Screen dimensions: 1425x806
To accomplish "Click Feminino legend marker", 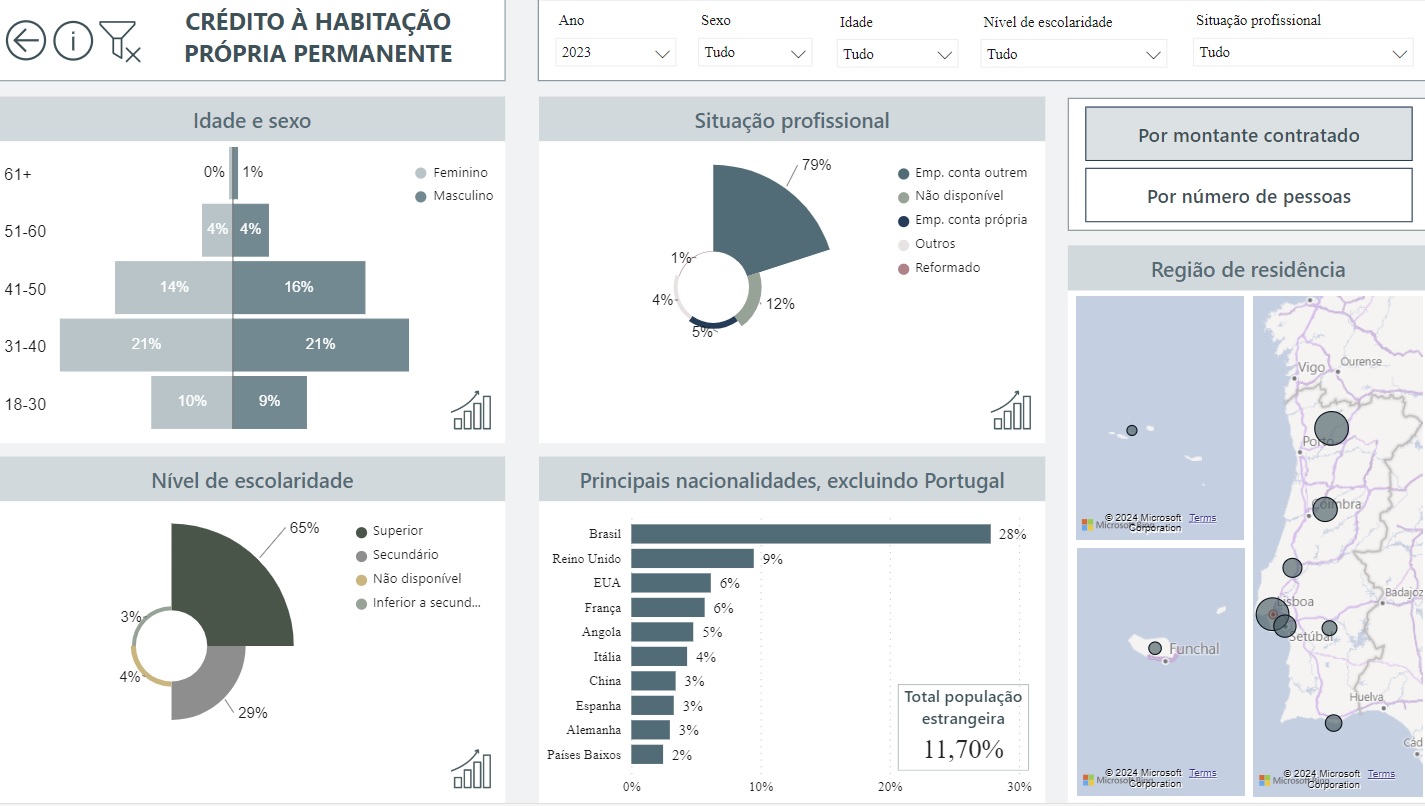I will pyautogui.click(x=421, y=173).
